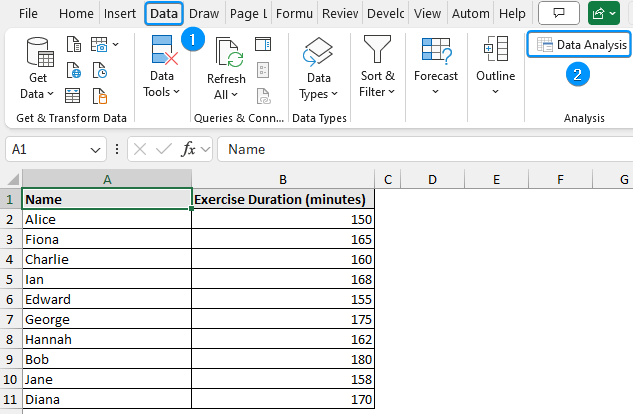This screenshot has width=633, height=414.
Task: Open the Data Tools group
Action: coord(162,67)
